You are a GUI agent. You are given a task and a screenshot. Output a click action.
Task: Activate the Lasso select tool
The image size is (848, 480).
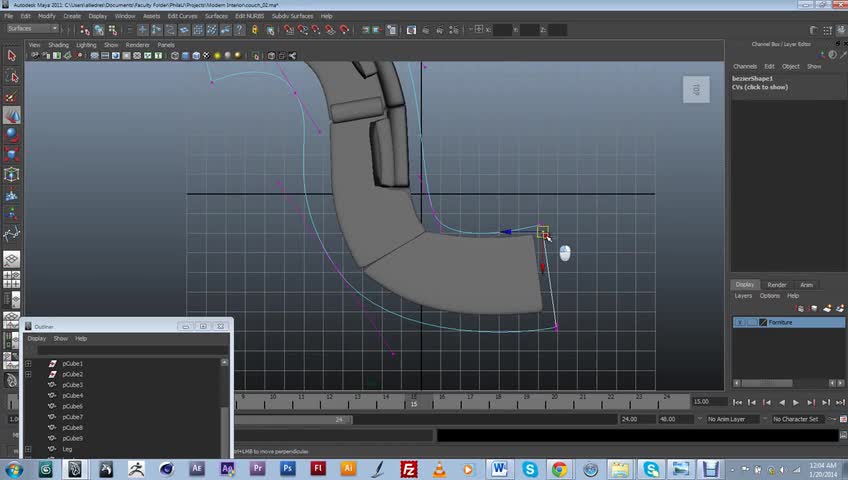12,76
